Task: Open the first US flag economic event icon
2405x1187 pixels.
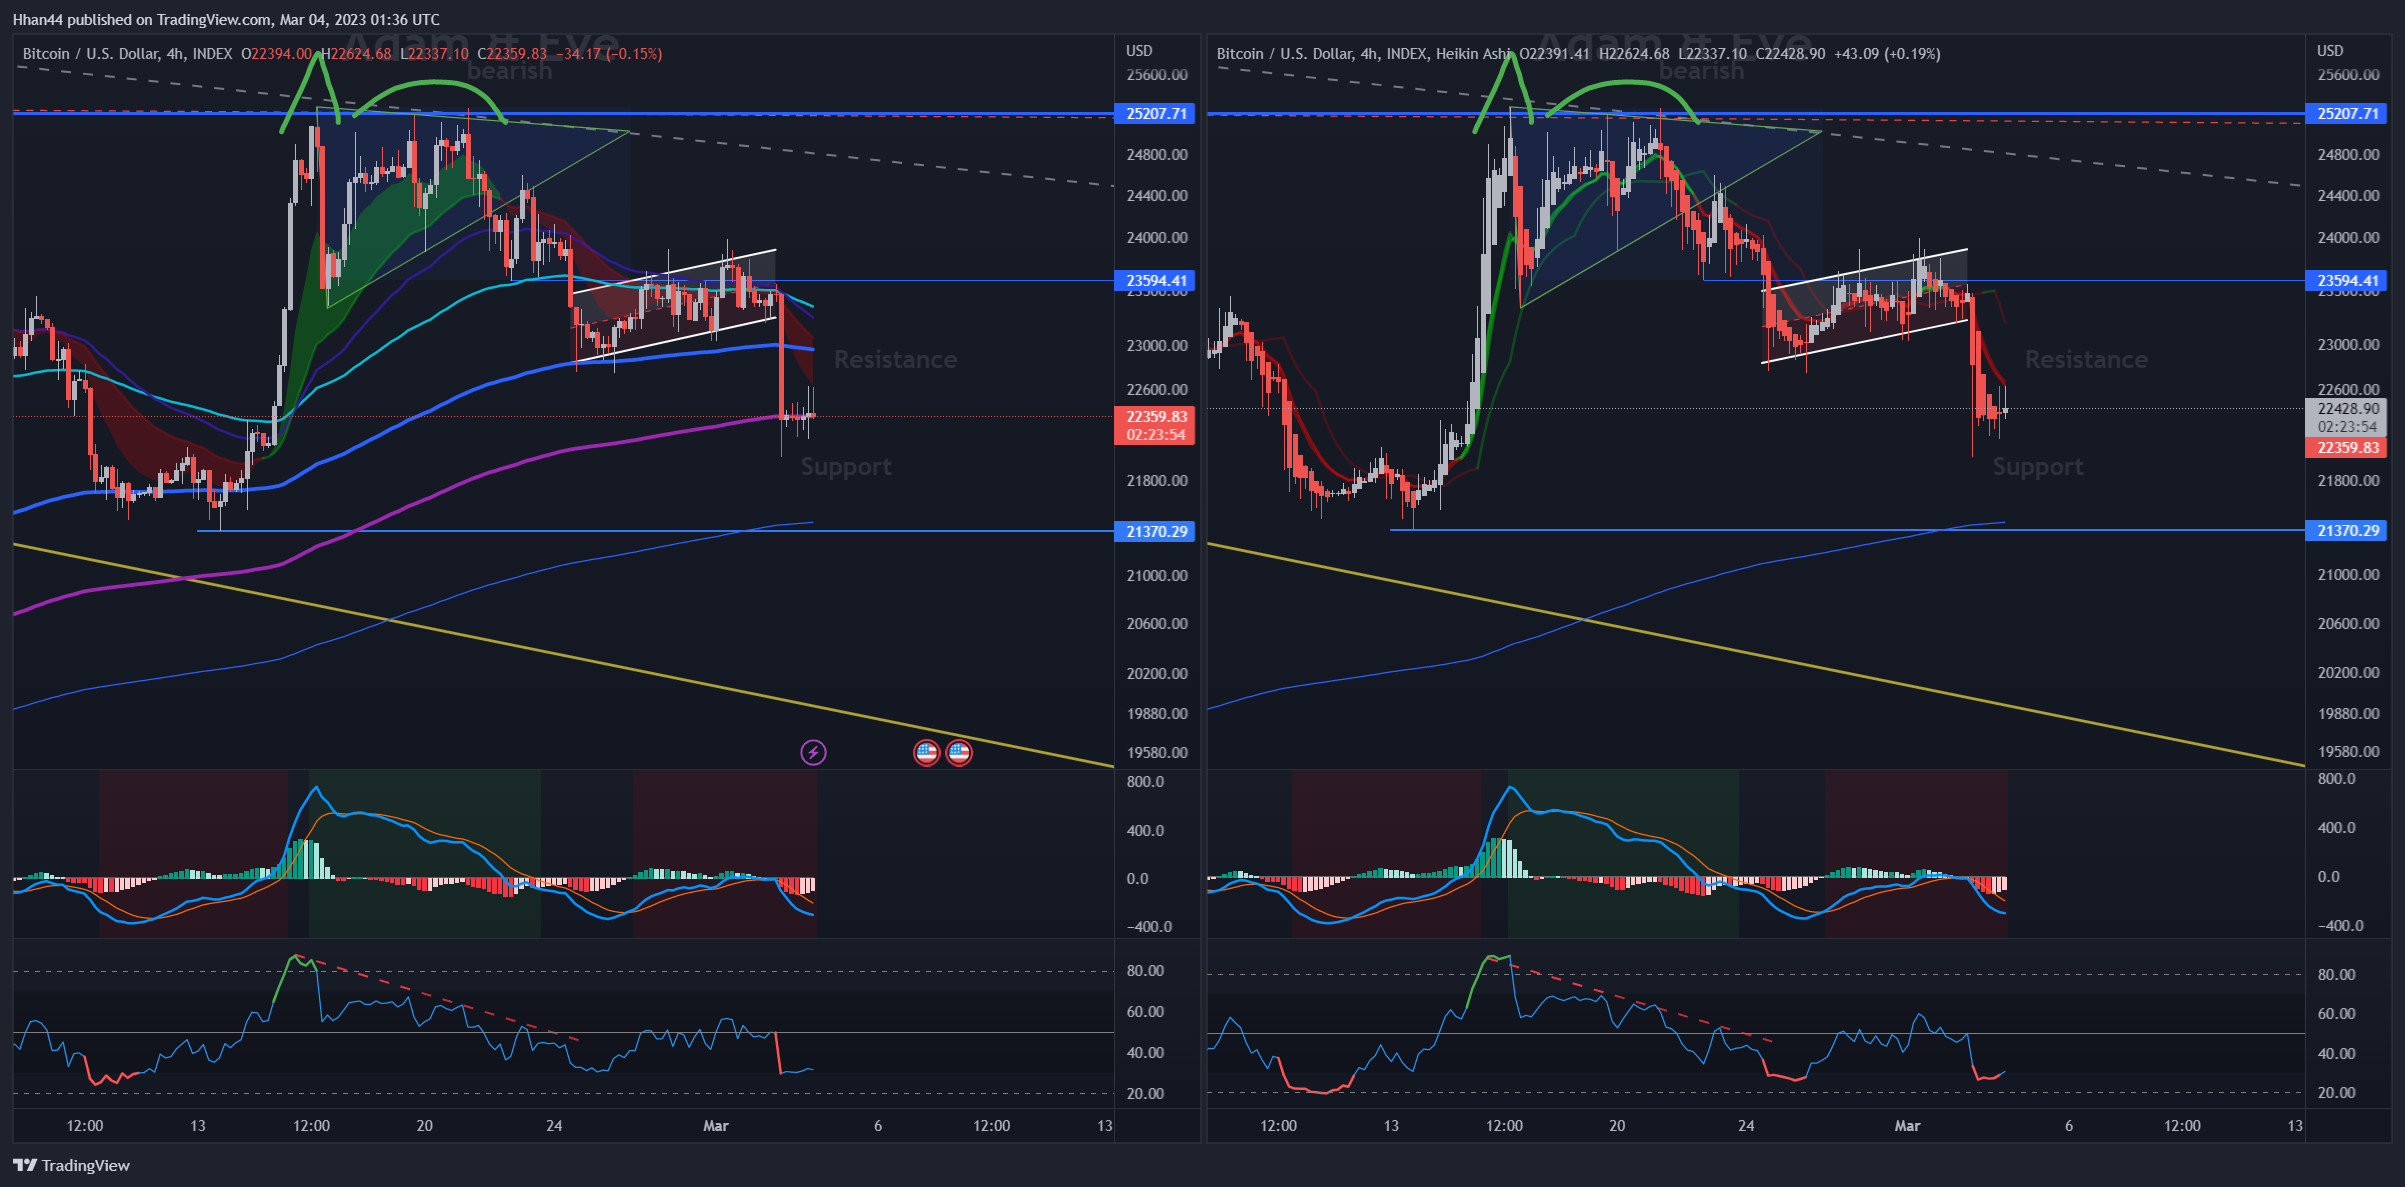Action: pos(927,752)
